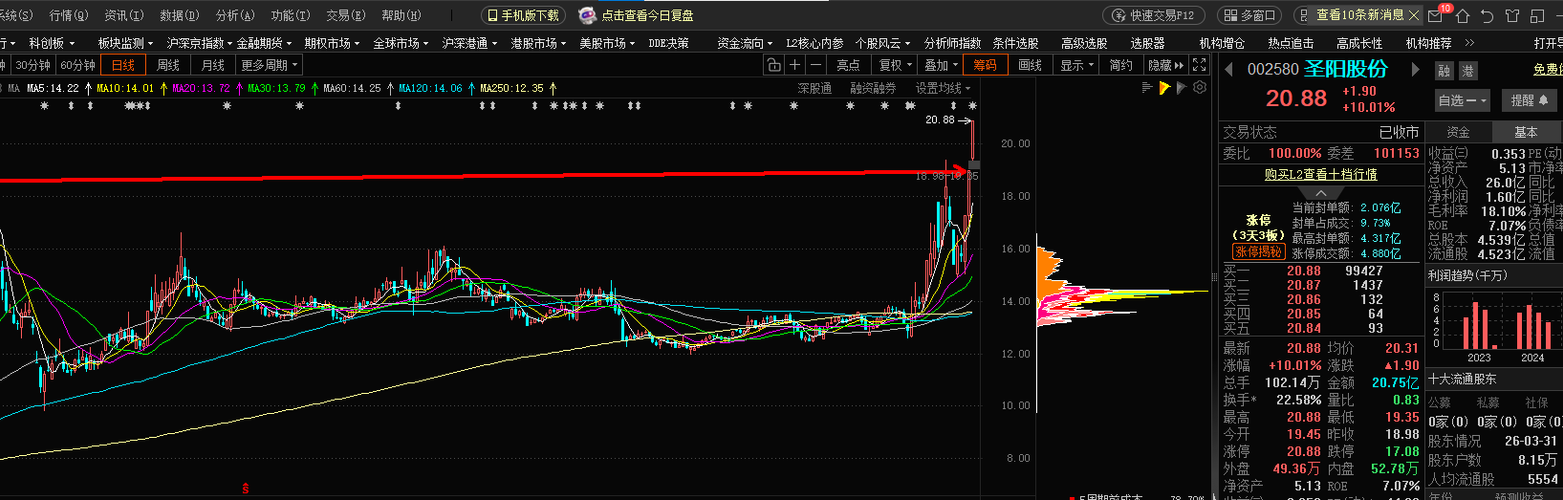Click the lock icon in chart toolbar
The width and height of the screenshot is (1563, 500).
774,65
